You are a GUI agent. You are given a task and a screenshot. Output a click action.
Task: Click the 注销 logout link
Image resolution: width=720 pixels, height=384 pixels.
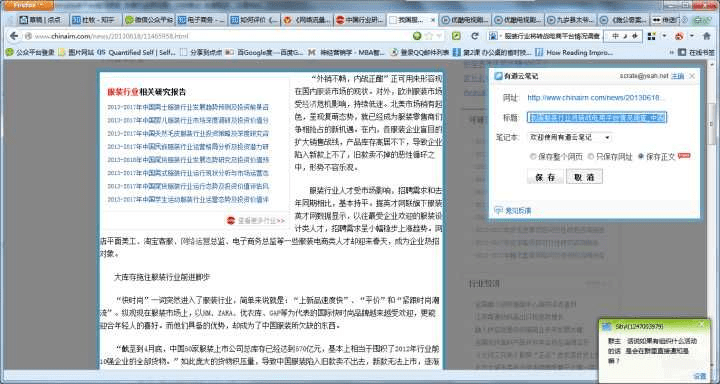coord(678,76)
